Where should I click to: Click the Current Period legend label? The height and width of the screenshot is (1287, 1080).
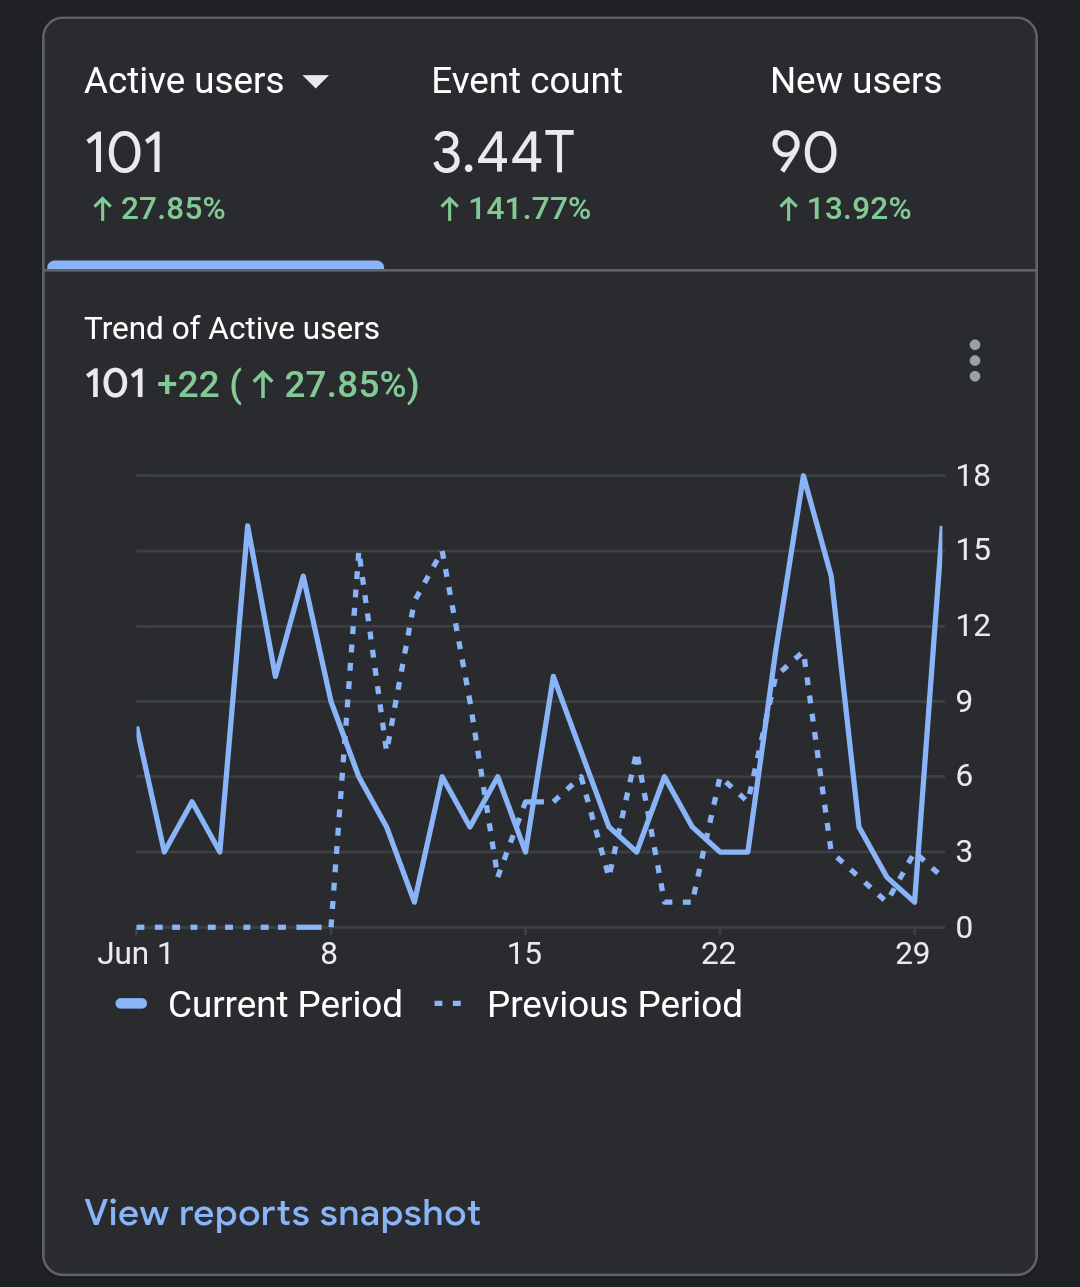285,1004
